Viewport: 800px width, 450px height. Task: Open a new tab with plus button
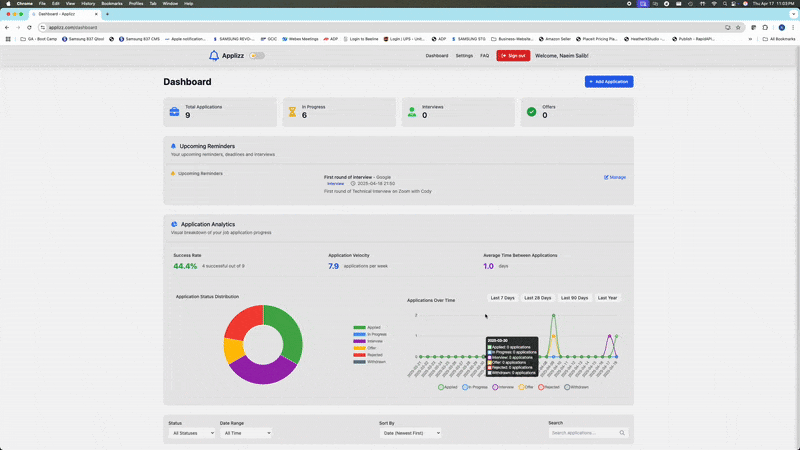107,14
